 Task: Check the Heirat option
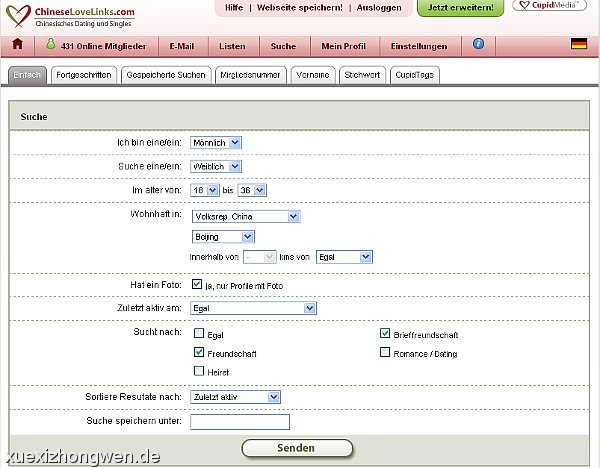(x=199, y=371)
